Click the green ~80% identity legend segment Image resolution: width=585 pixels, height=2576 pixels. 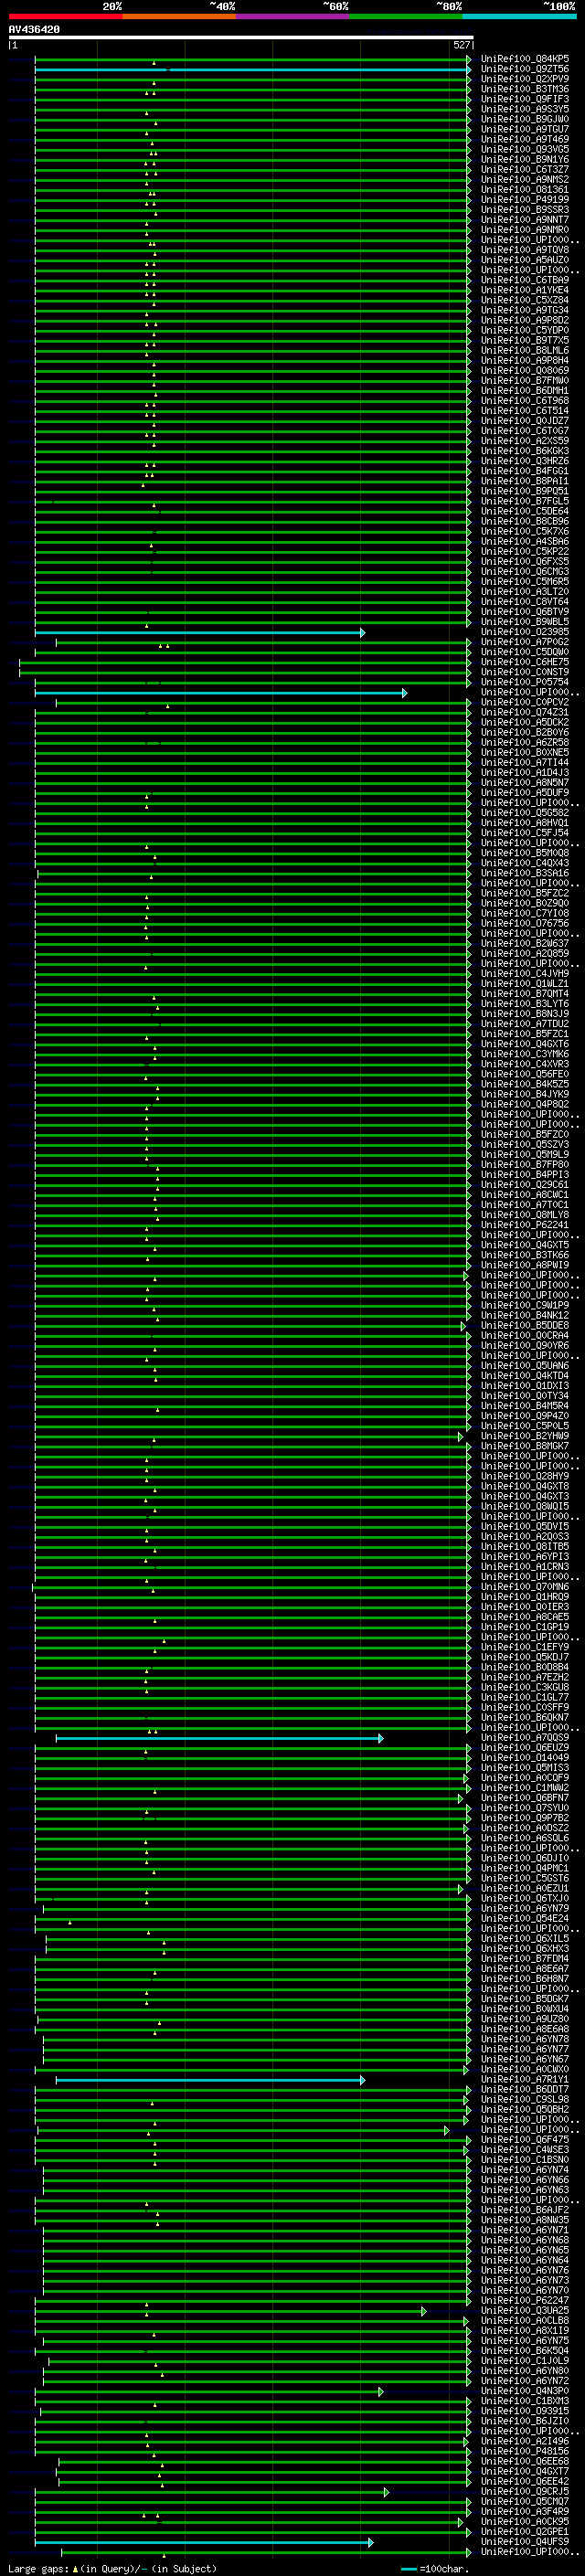[x=406, y=16]
